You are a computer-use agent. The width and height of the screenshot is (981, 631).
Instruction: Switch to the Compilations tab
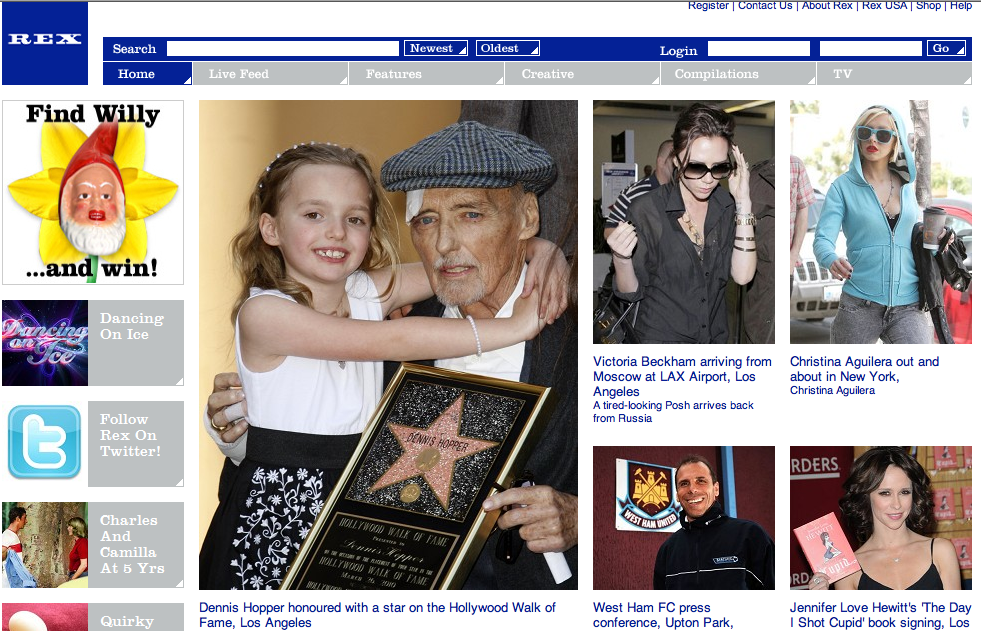(x=738, y=74)
